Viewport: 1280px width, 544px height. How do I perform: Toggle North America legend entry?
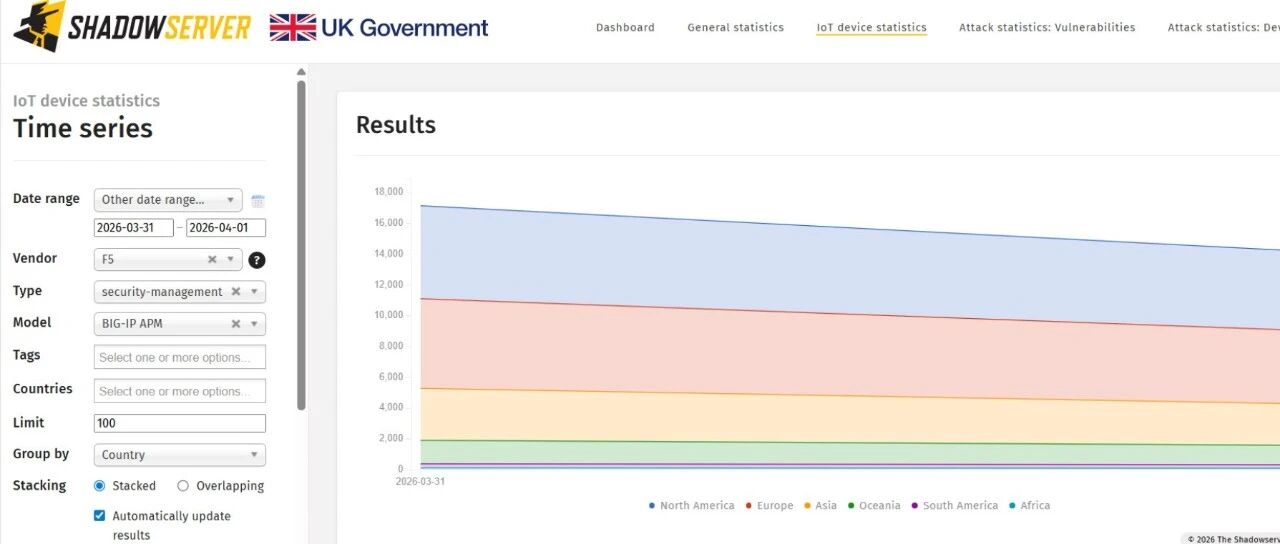[x=691, y=506]
